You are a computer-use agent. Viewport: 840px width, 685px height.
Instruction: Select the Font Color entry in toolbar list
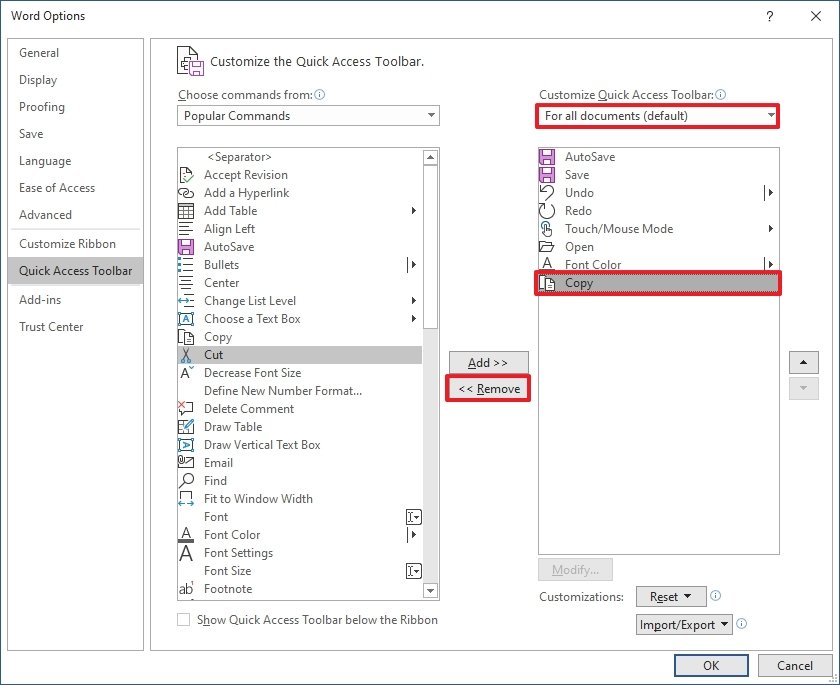[x=658, y=264]
